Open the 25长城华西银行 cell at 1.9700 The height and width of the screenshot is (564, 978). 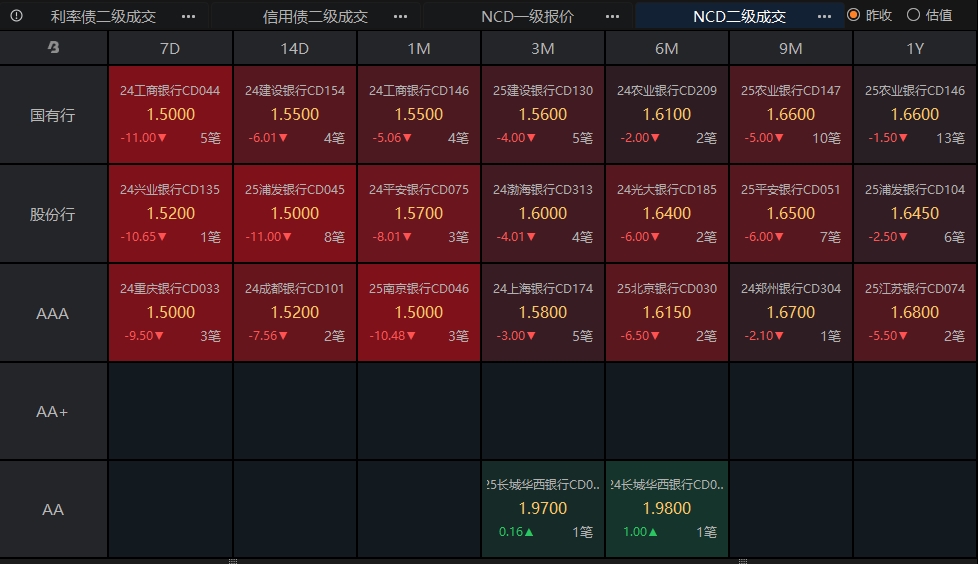[543, 509]
